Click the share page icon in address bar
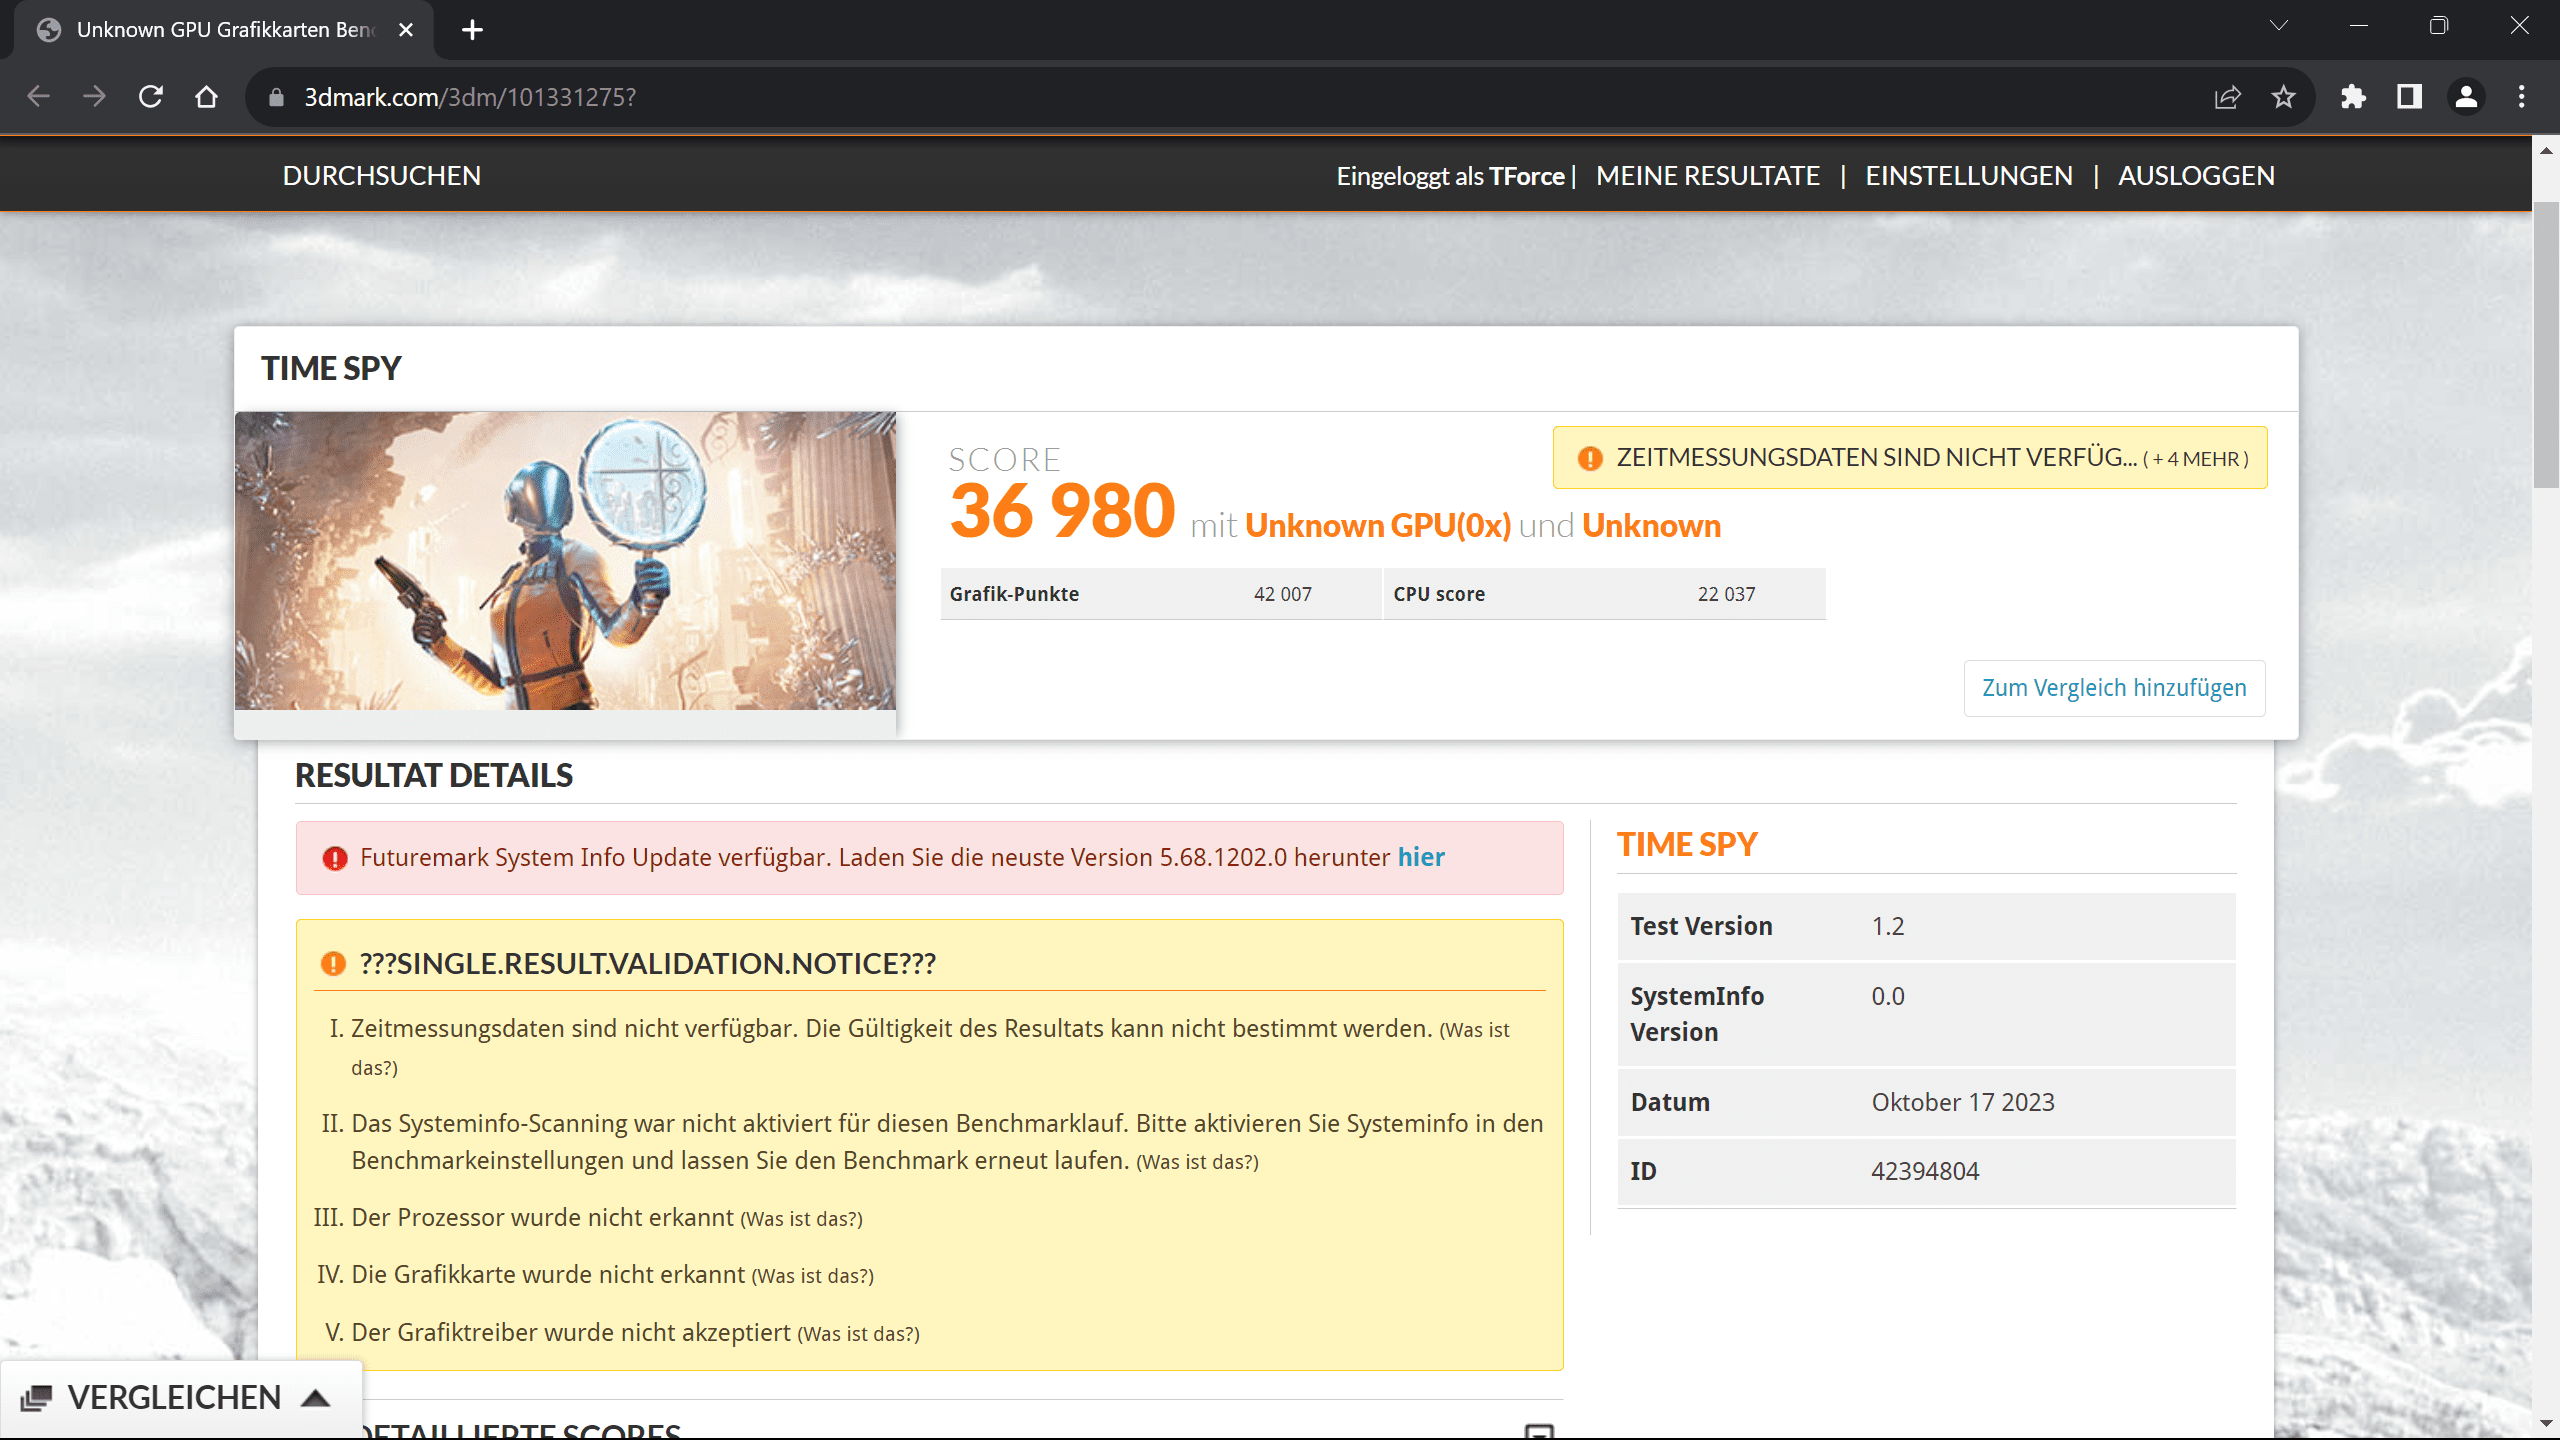This screenshot has width=2560, height=1440. coord(2227,97)
